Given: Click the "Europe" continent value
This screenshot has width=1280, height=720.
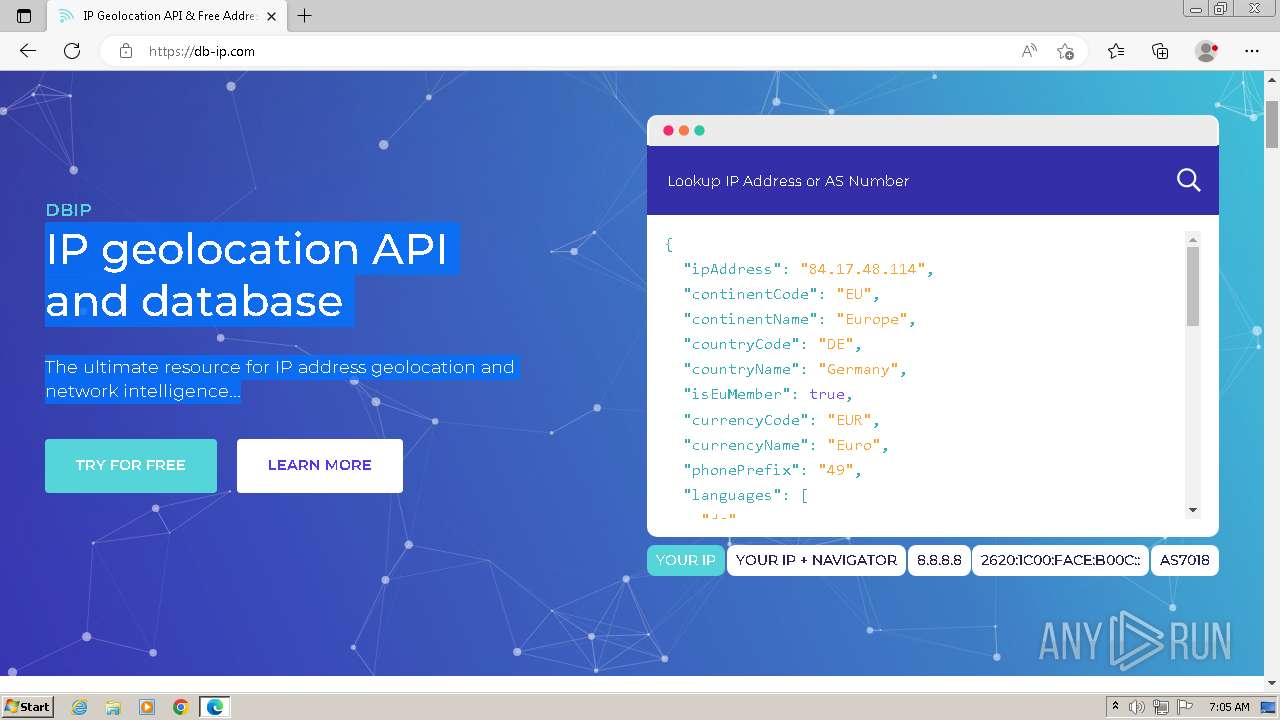Looking at the screenshot, I should click(871, 319).
